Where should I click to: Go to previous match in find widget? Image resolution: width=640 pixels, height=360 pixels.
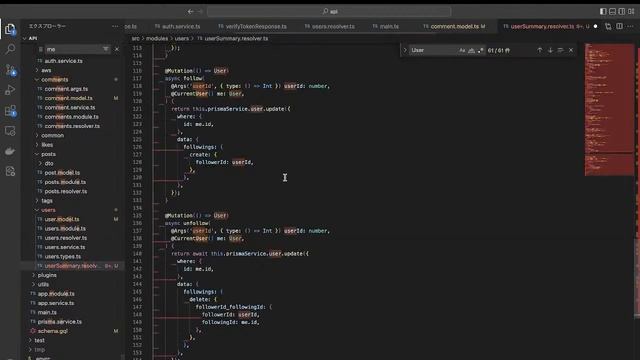tap(540, 50)
